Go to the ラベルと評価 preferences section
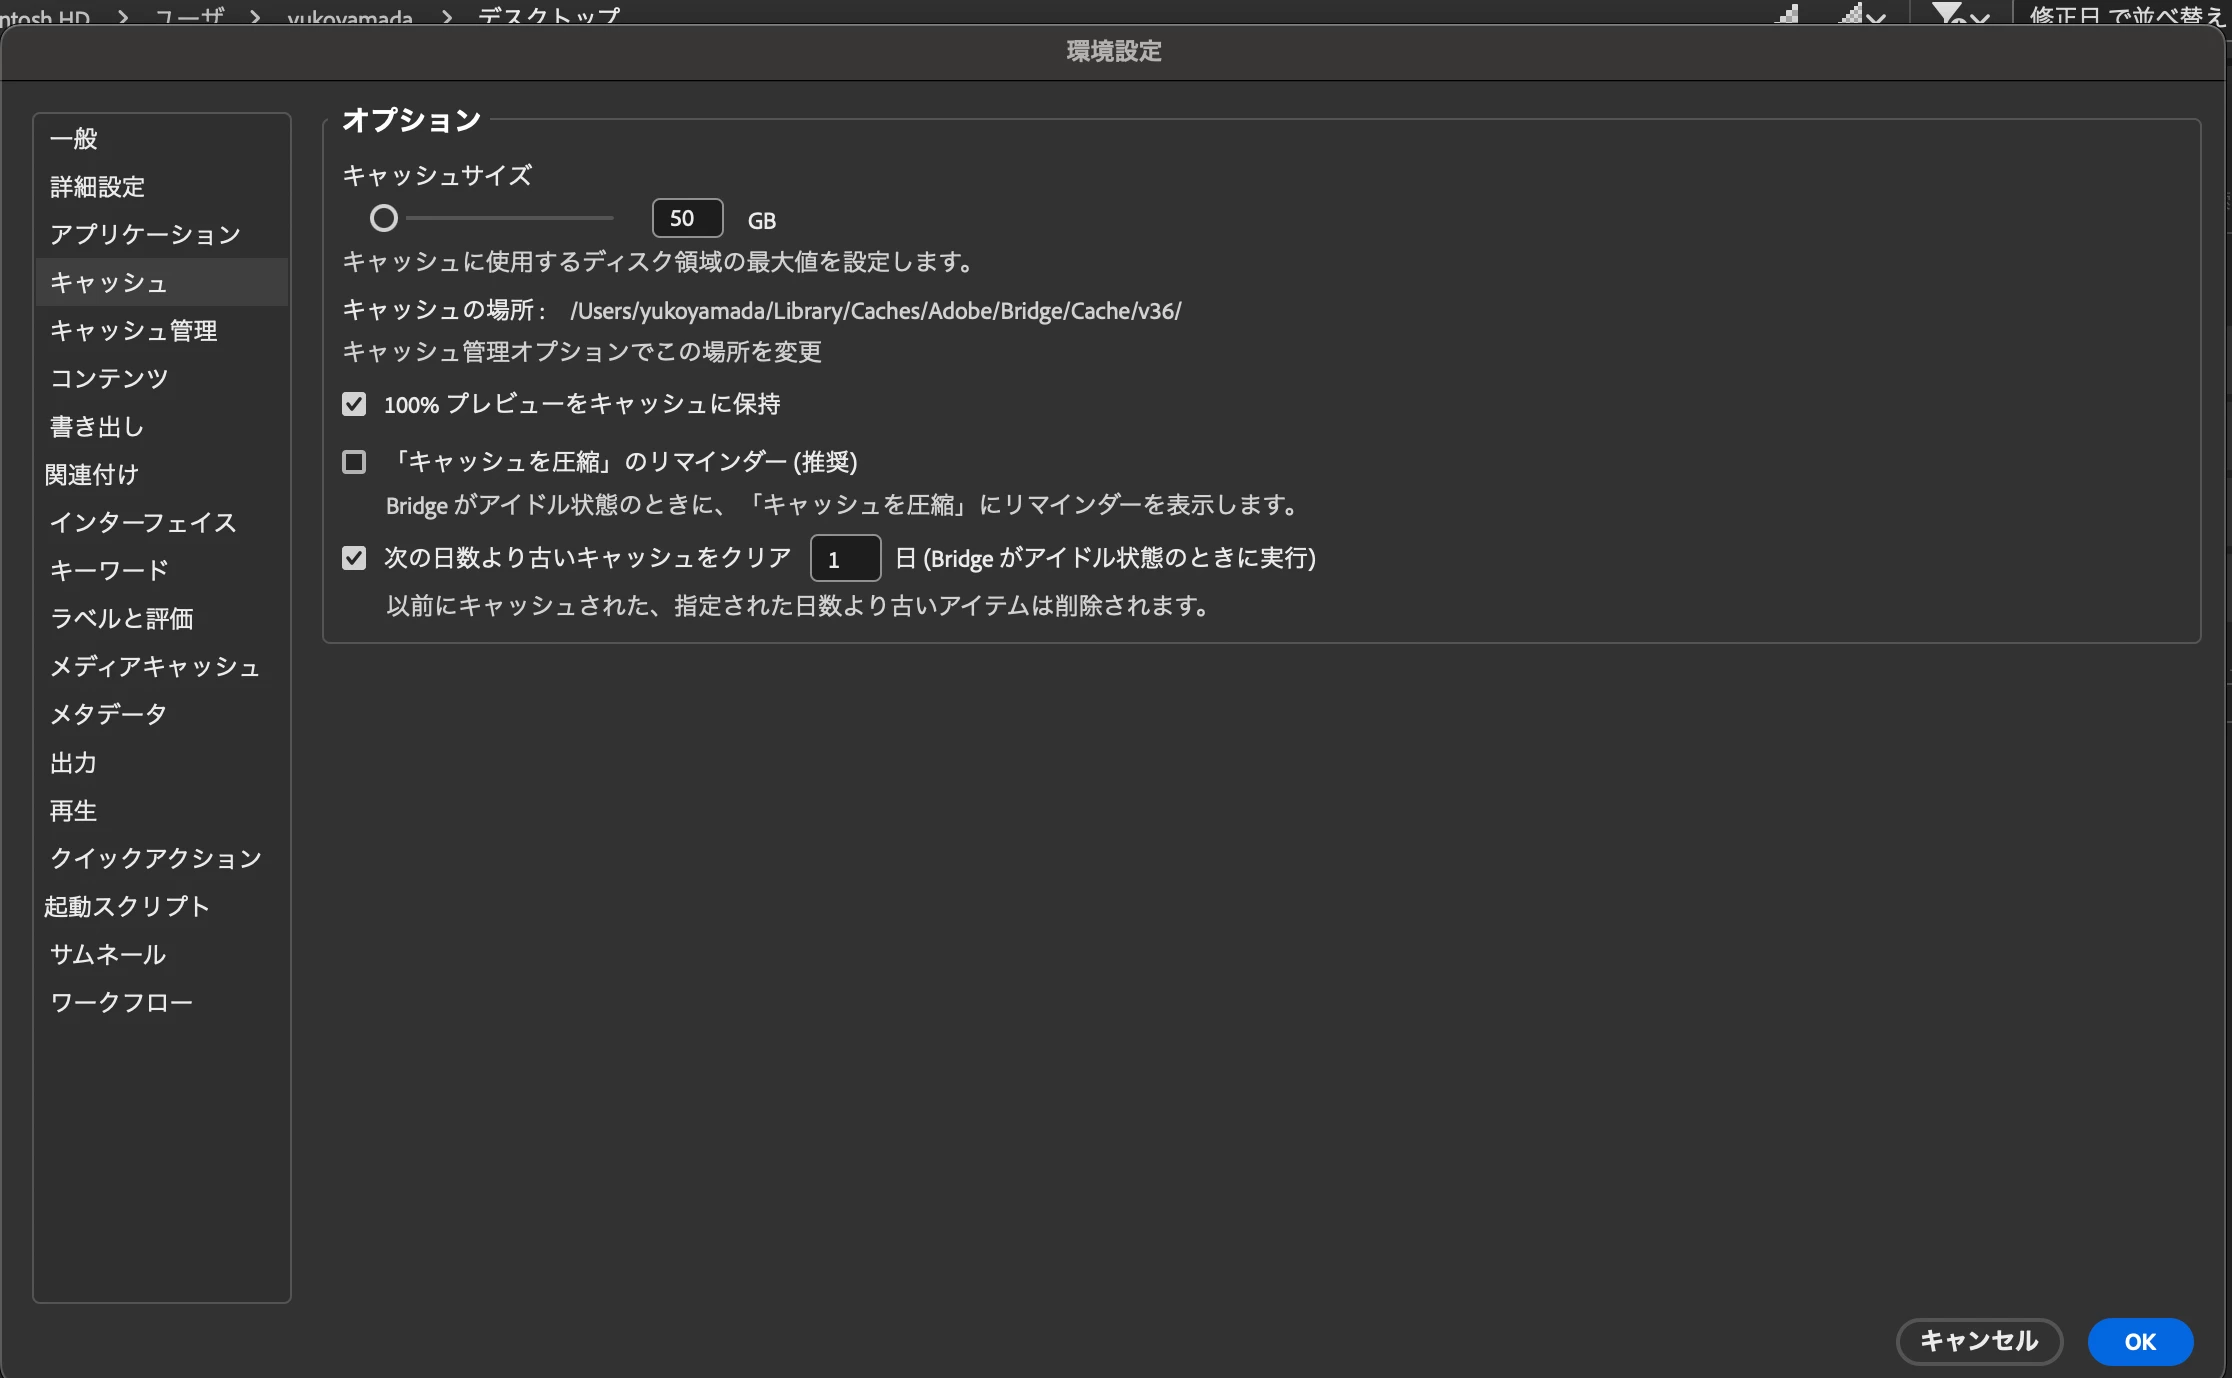Screen dimensions: 2232x1378 [122, 618]
